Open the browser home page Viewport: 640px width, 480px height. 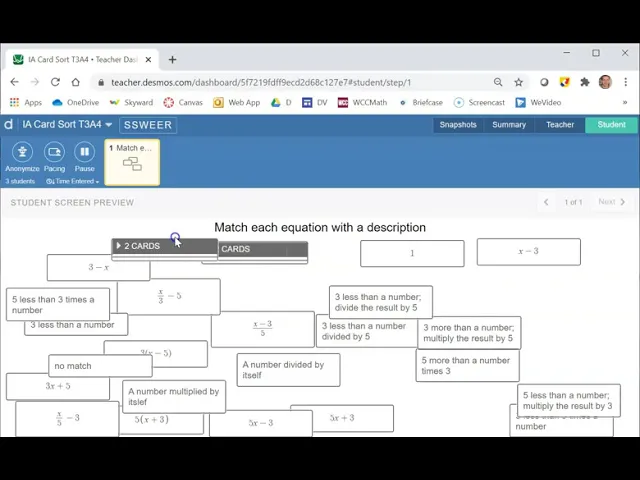[x=76, y=82]
